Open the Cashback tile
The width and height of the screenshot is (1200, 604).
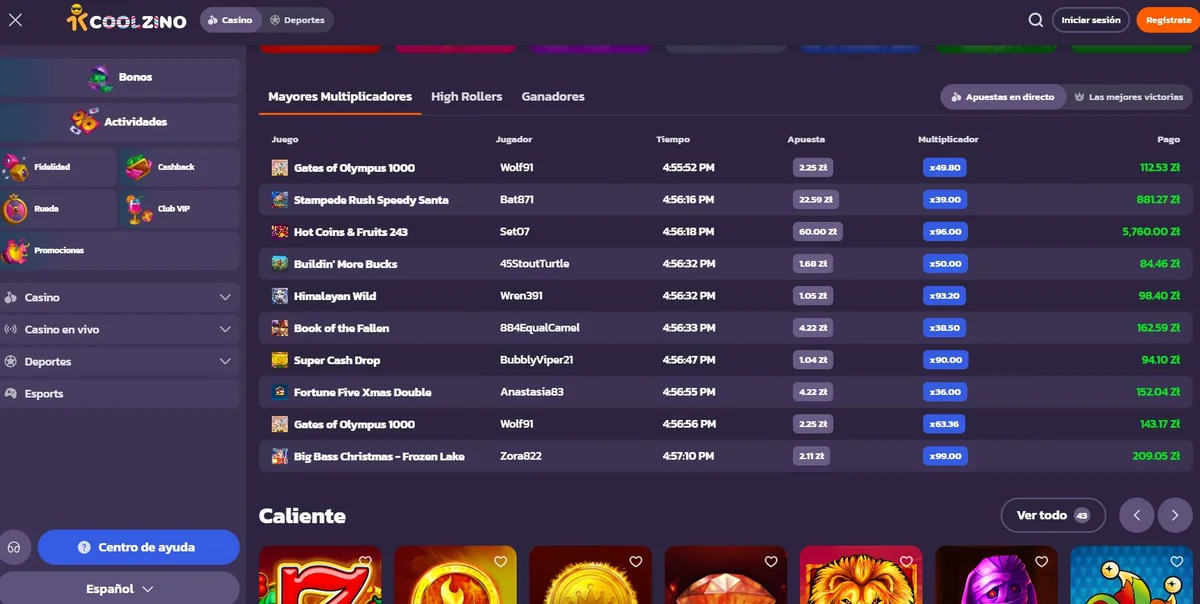pos(180,167)
